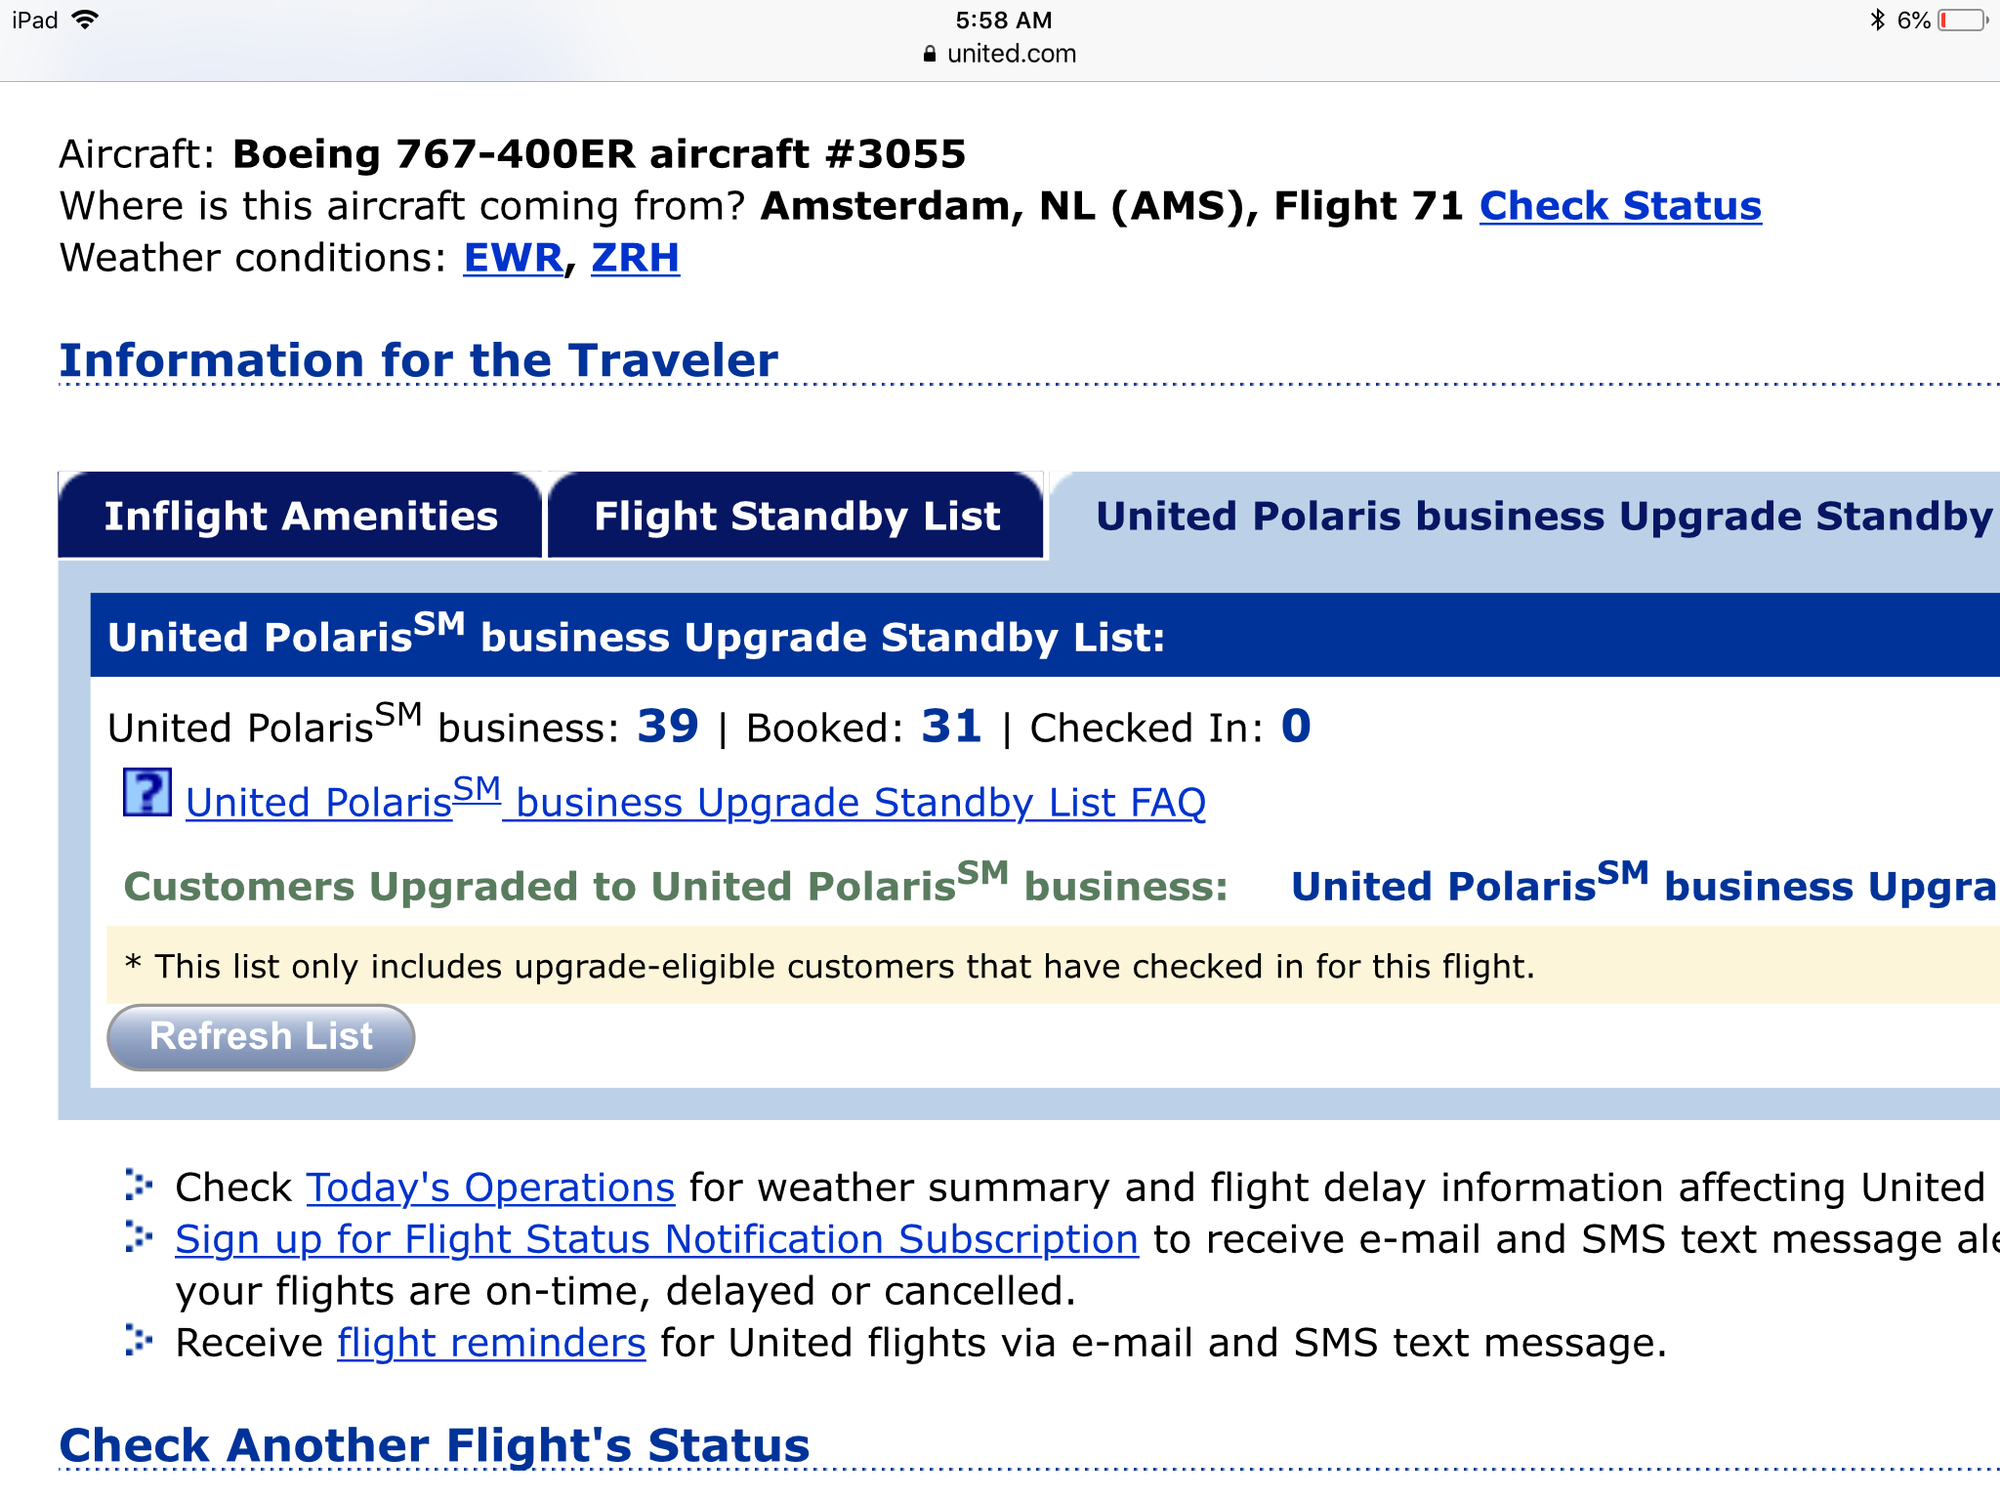Image resolution: width=2000 pixels, height=1500 pixels.
Task: Click the blue question mark help icon
Action: [147, 793]
